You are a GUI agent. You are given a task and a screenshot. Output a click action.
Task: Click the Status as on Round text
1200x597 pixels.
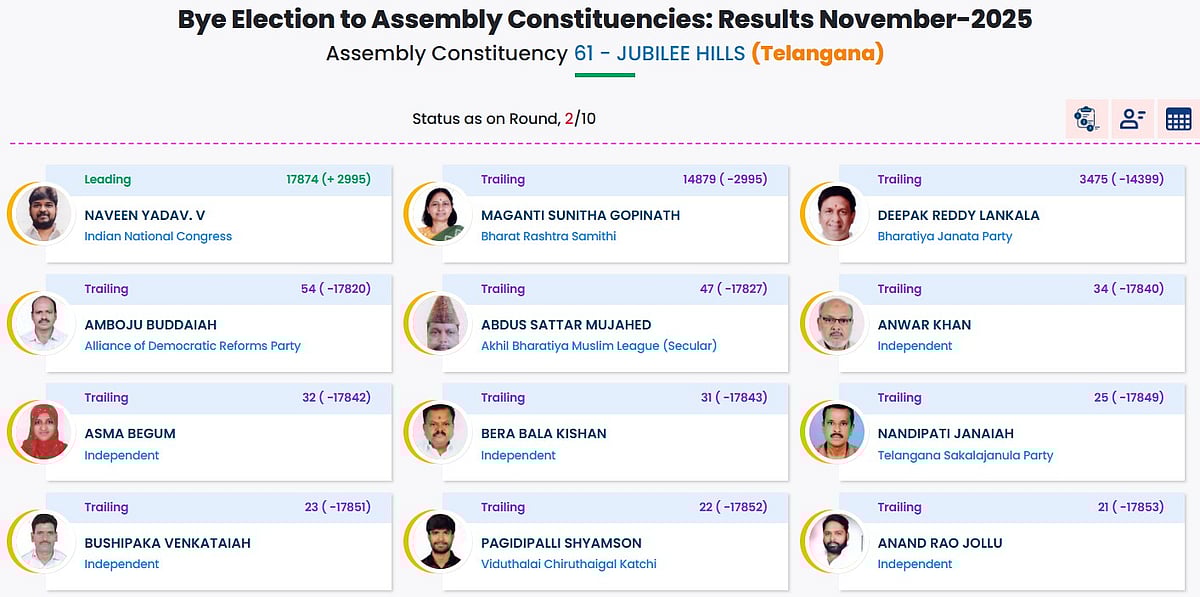pos(485,119)
